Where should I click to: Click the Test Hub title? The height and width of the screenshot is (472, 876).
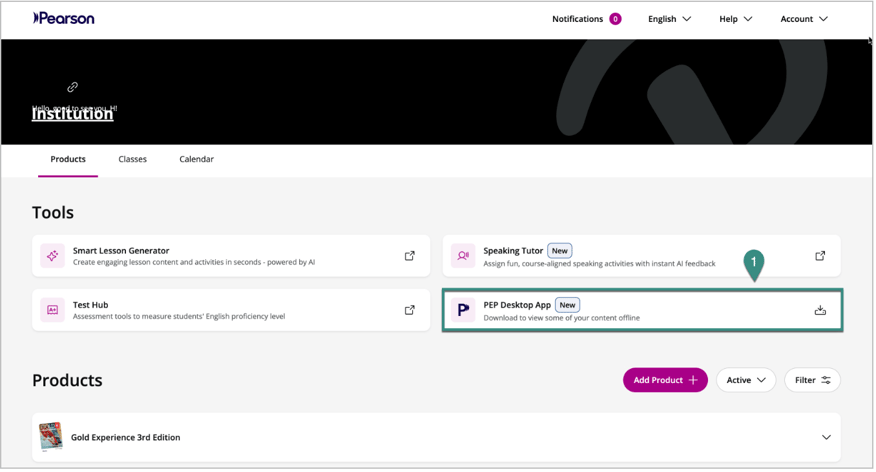[91, 305]
